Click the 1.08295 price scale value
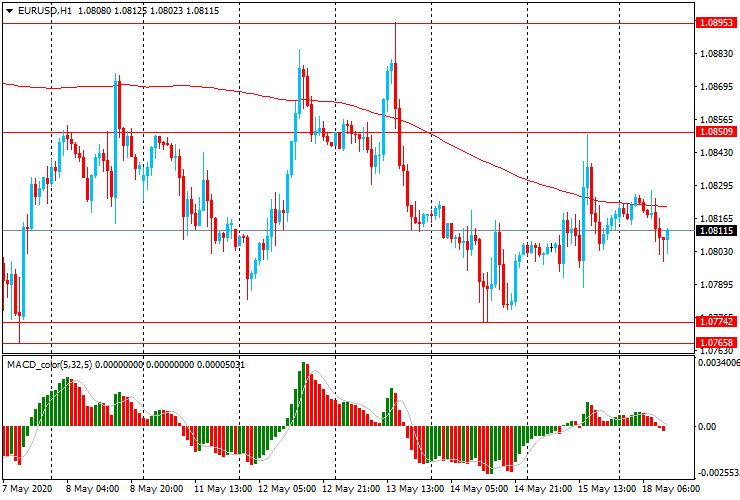740x500 pixels. [x=716, y=186]
